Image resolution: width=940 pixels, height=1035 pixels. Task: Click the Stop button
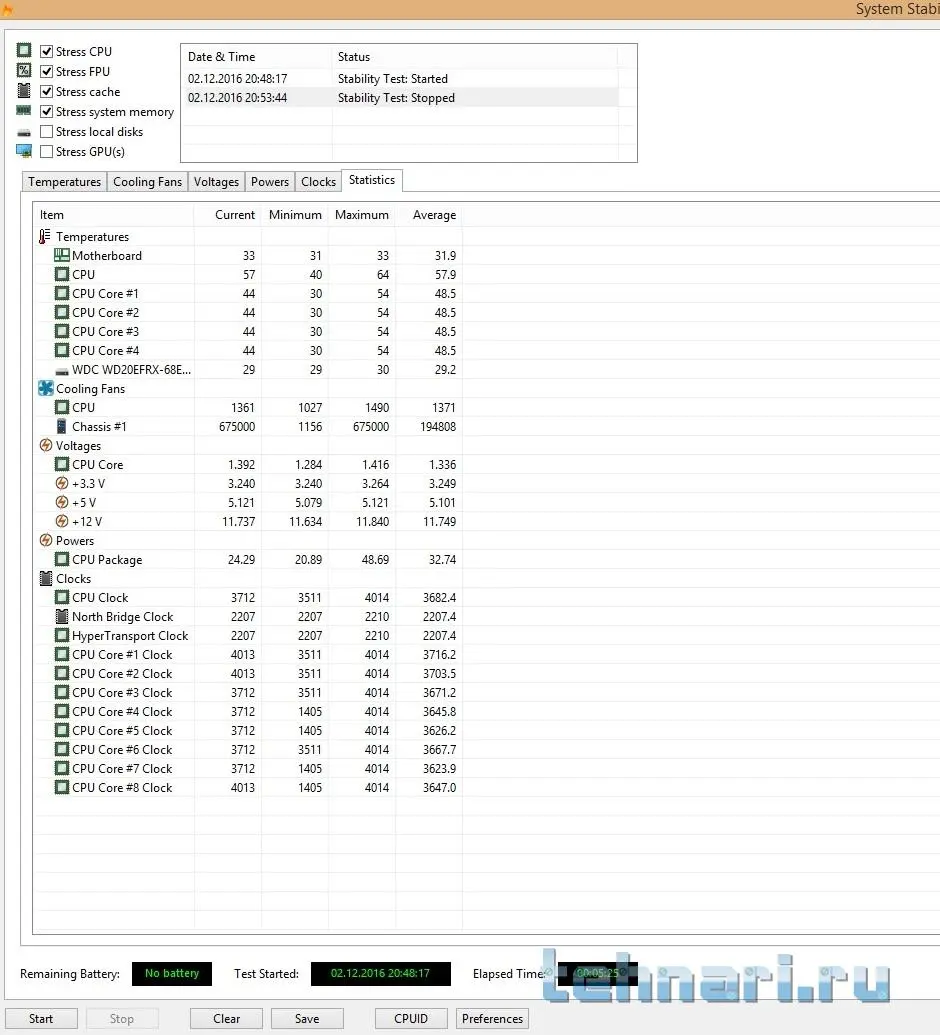(x=121, y=1018)
